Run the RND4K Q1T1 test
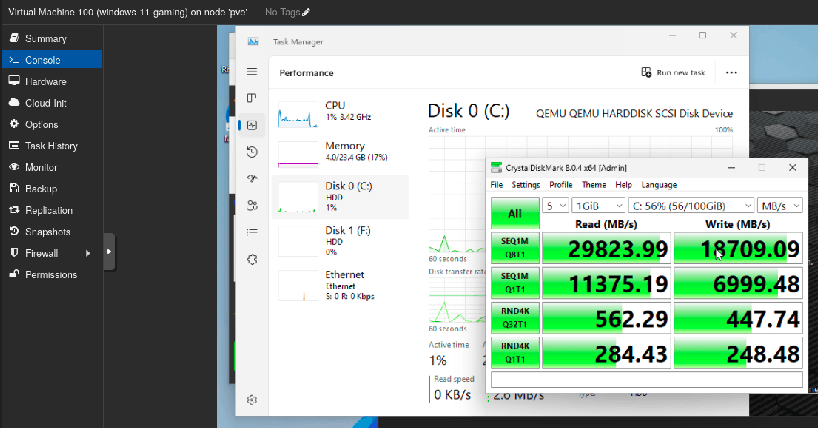The width and height of the screenshot is (818, 428). click(515, 352)
